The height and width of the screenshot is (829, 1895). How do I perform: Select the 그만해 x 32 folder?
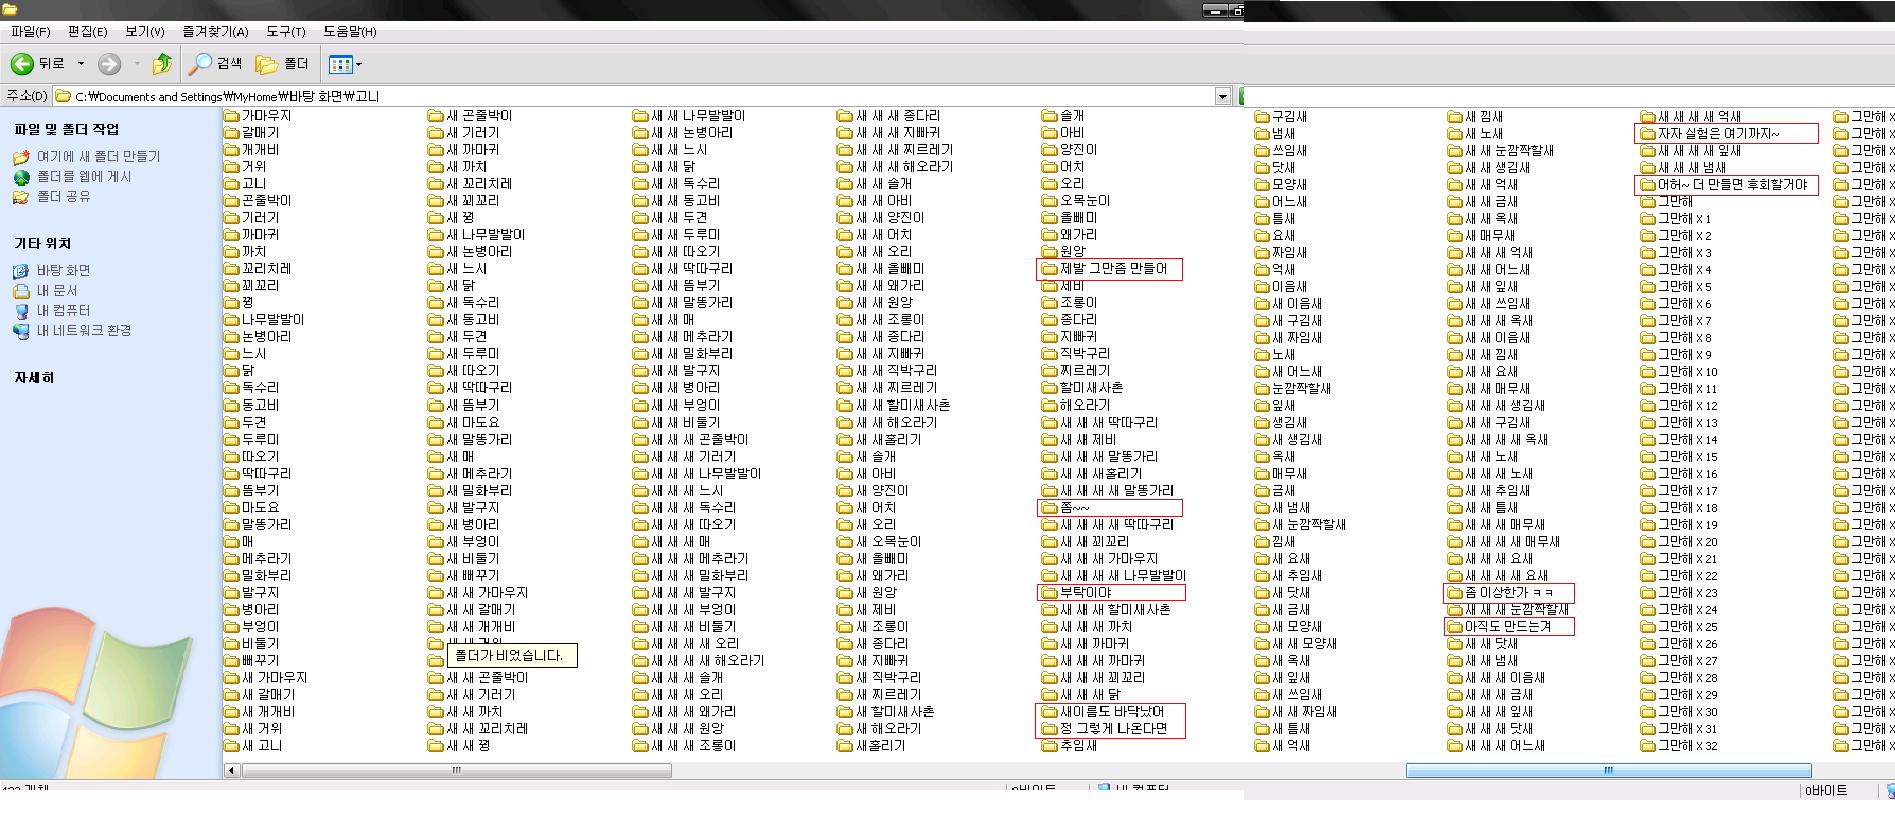click(x=1680, y=745)
